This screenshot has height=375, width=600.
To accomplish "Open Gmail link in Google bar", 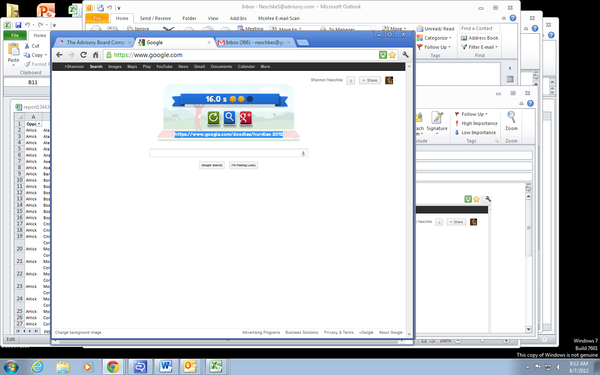I will tap(199, 67).
